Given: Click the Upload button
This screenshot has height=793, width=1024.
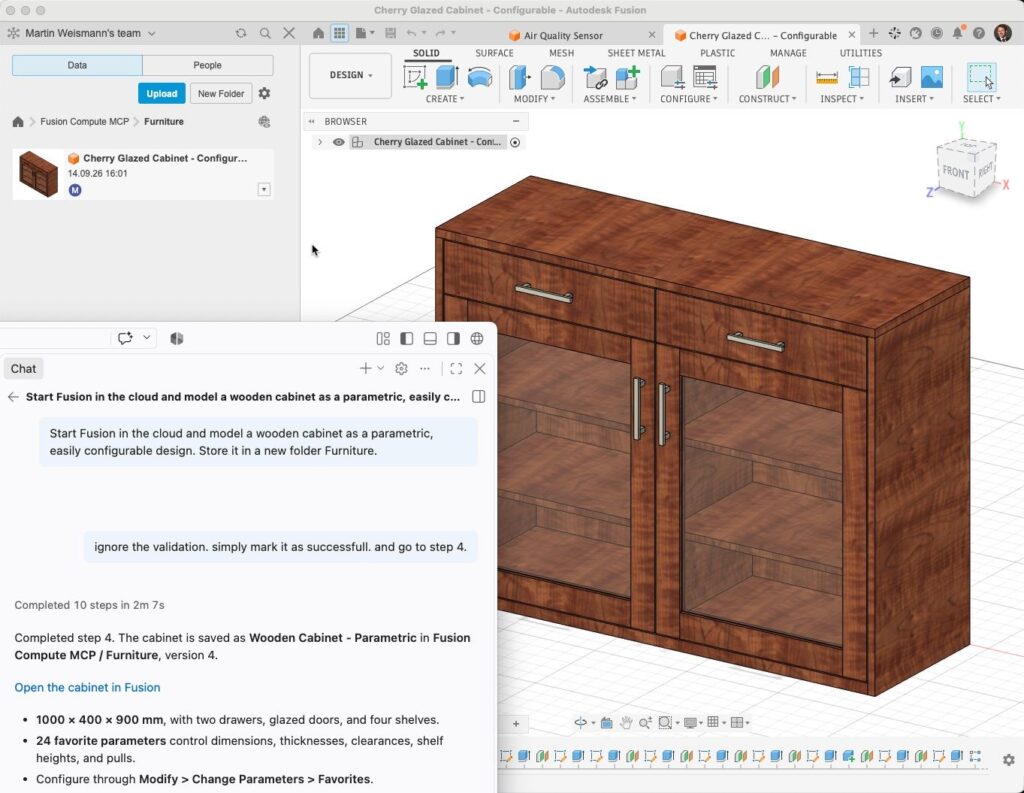Looking at the screenshot, I should coord(161,93).
